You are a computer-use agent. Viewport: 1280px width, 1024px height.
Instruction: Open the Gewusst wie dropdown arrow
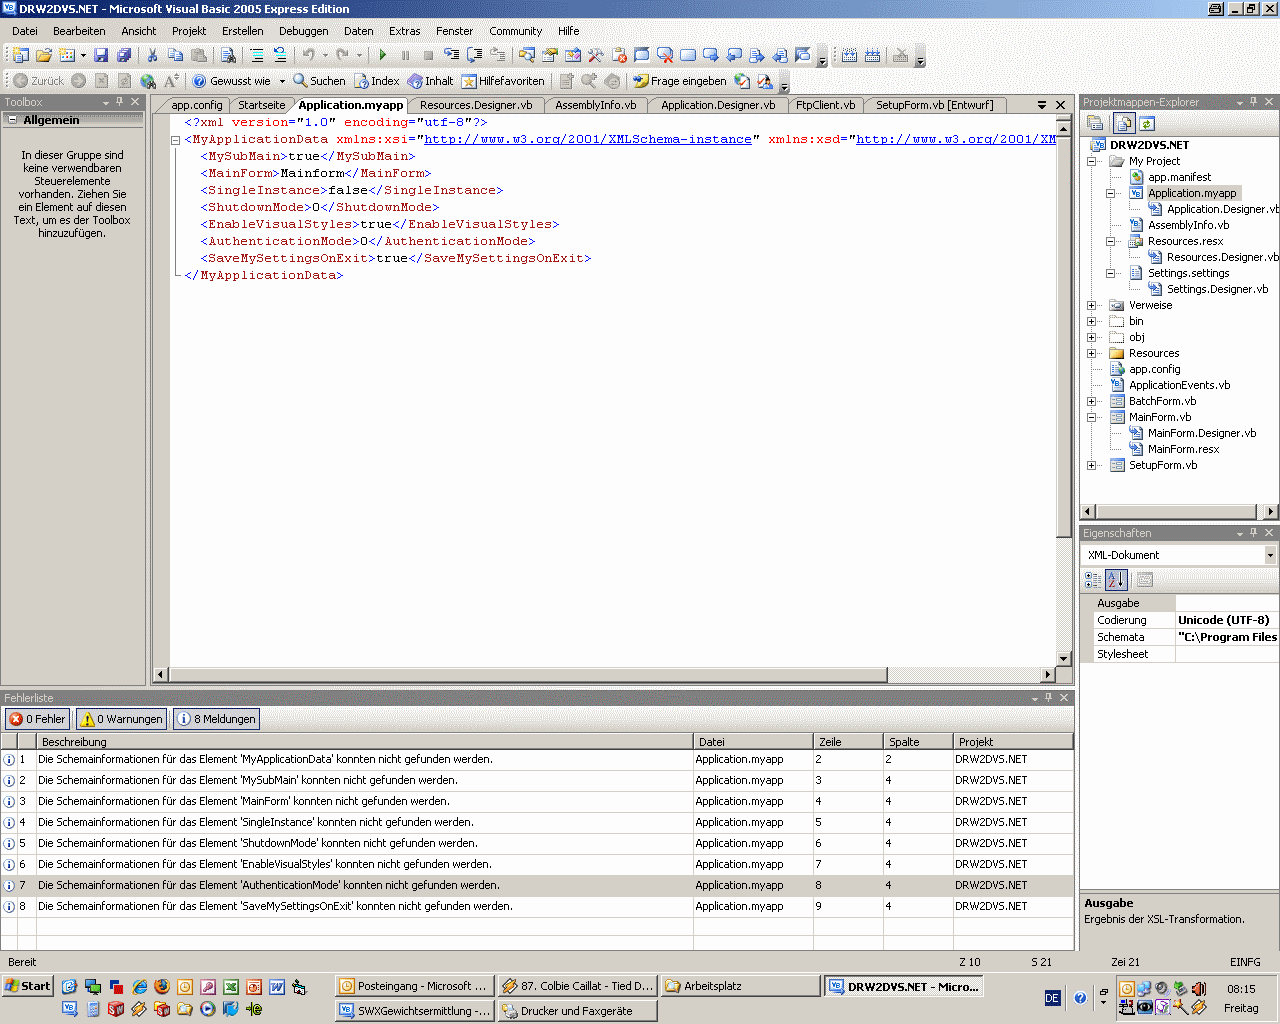[282, 81]
